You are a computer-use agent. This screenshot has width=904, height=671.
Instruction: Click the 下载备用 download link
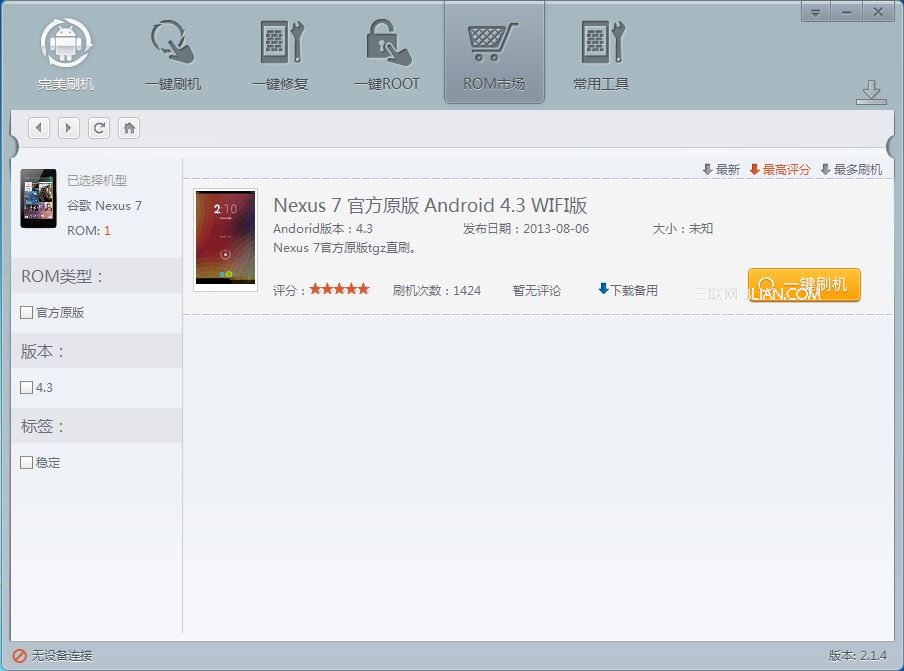point(628,290)
